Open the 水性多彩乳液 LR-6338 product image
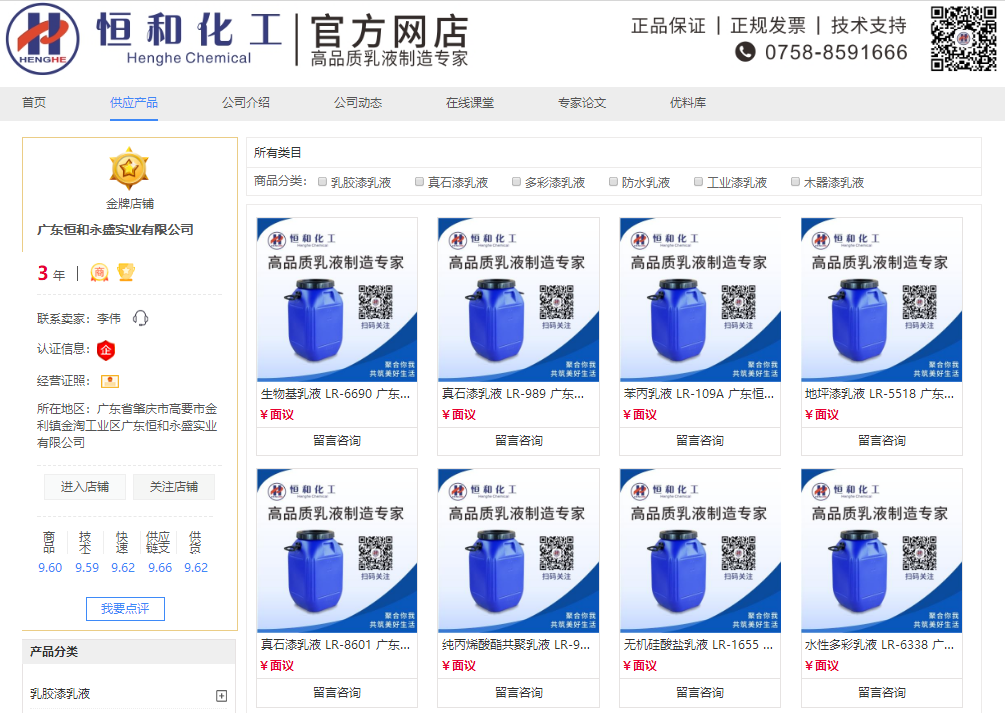The image size is (1005, 713). pos(882,551)
